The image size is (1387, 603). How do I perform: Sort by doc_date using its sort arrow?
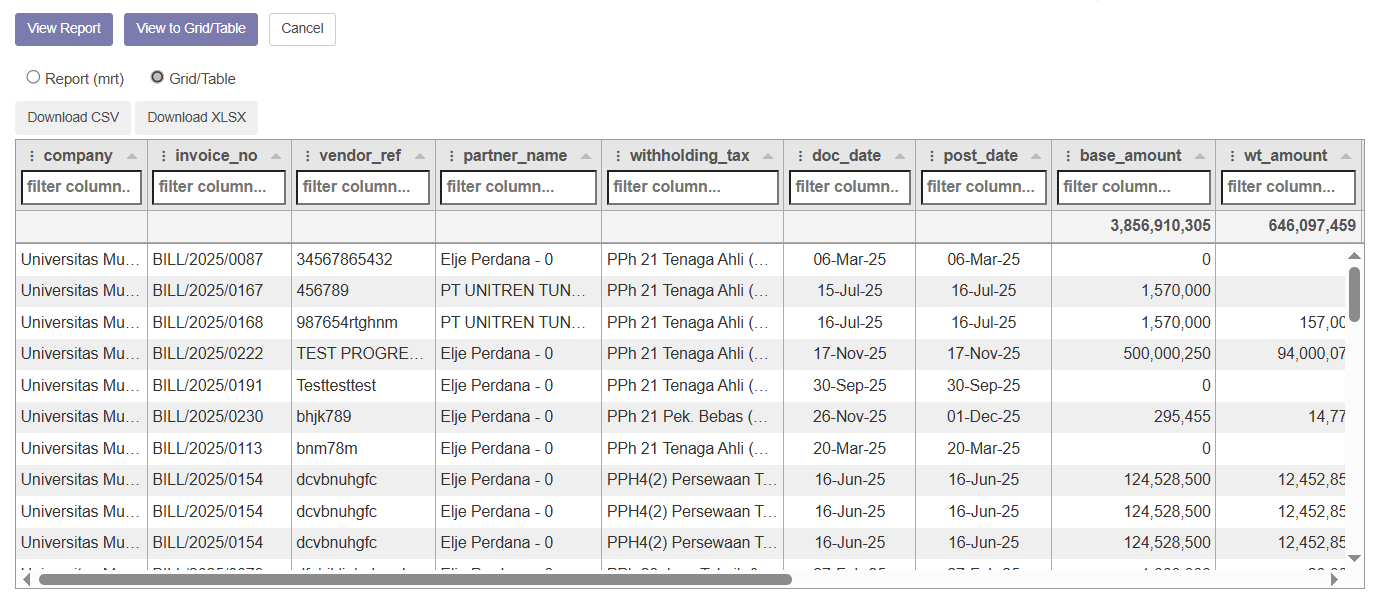click(x=901, y=156)
